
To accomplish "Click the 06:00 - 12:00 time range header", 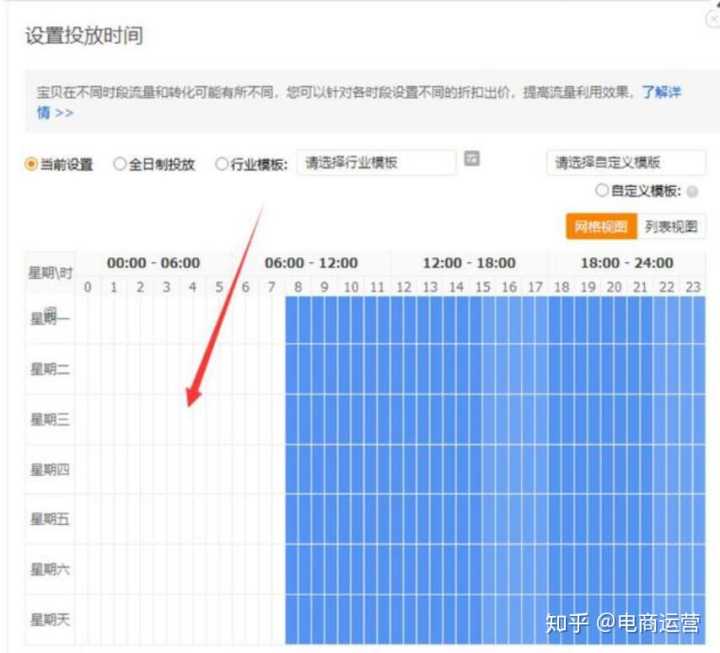I will click(x=311, y=263).
